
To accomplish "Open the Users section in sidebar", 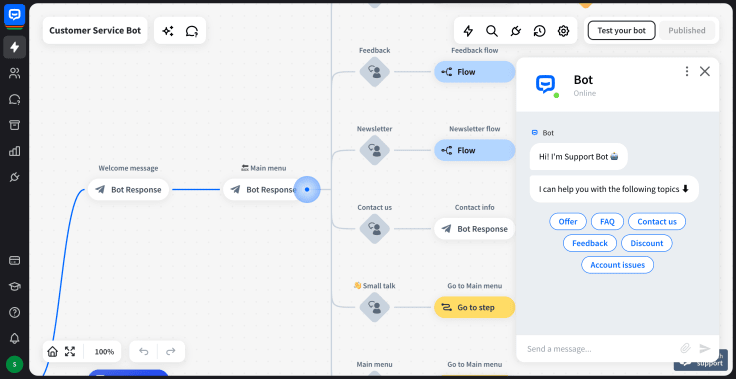I will click(15, 73).
